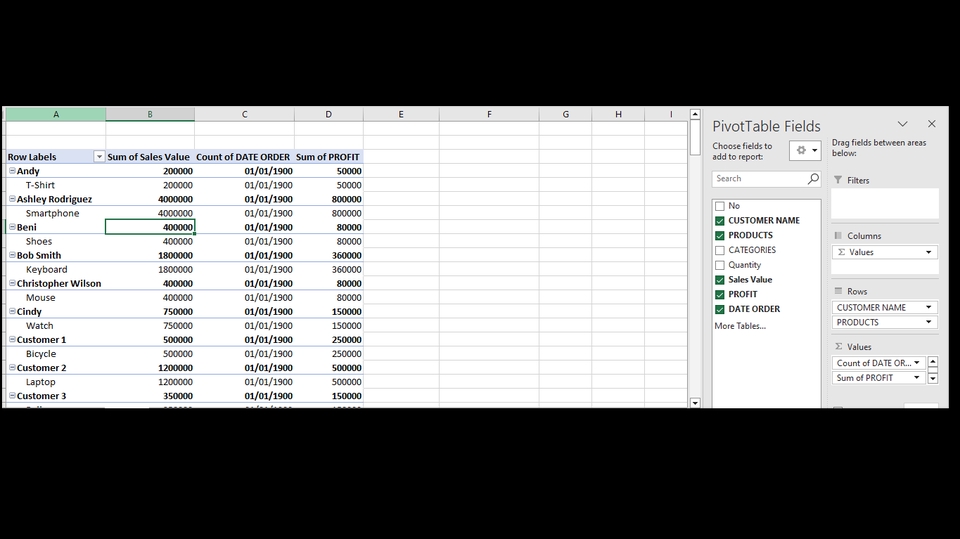Open the Values dropdown in Columns area
This screenshot has width=960, height=539.
[x=928, y=252]
